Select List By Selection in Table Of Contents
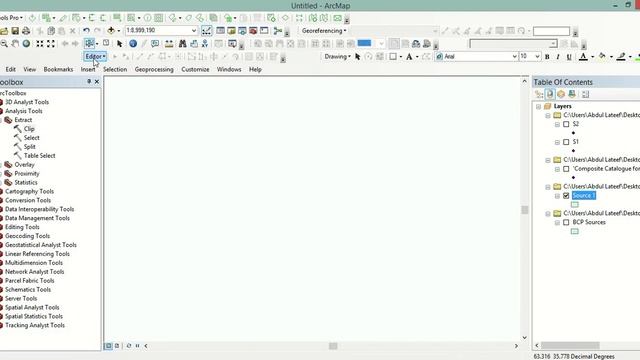The height and width of the screenshot is (360, 640). (572, 94)
